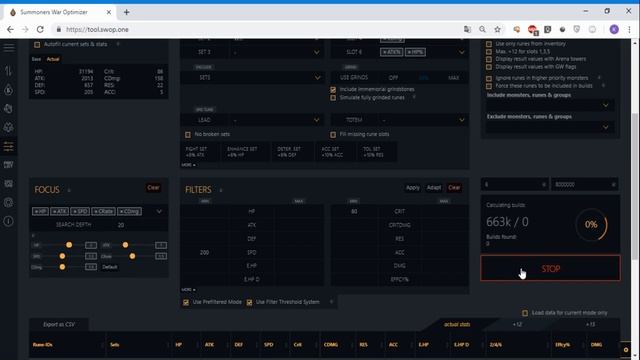Stop the build calculation
Viewport: 640px width, 360px height.
click(x=550, y=269)
